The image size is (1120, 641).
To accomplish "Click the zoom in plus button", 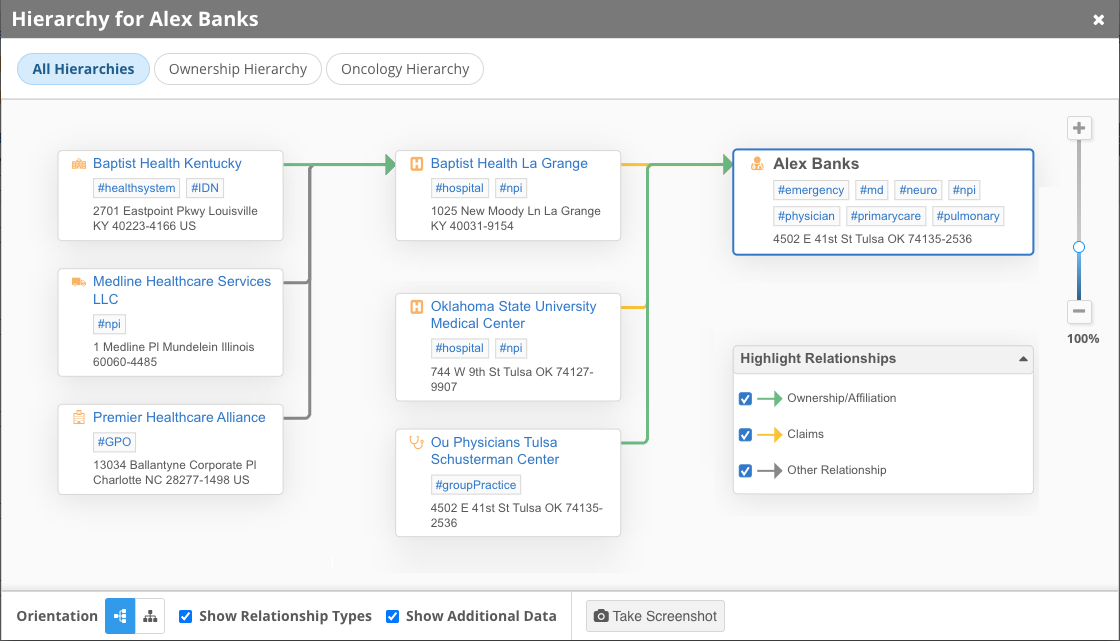I will click(1079, 128).
